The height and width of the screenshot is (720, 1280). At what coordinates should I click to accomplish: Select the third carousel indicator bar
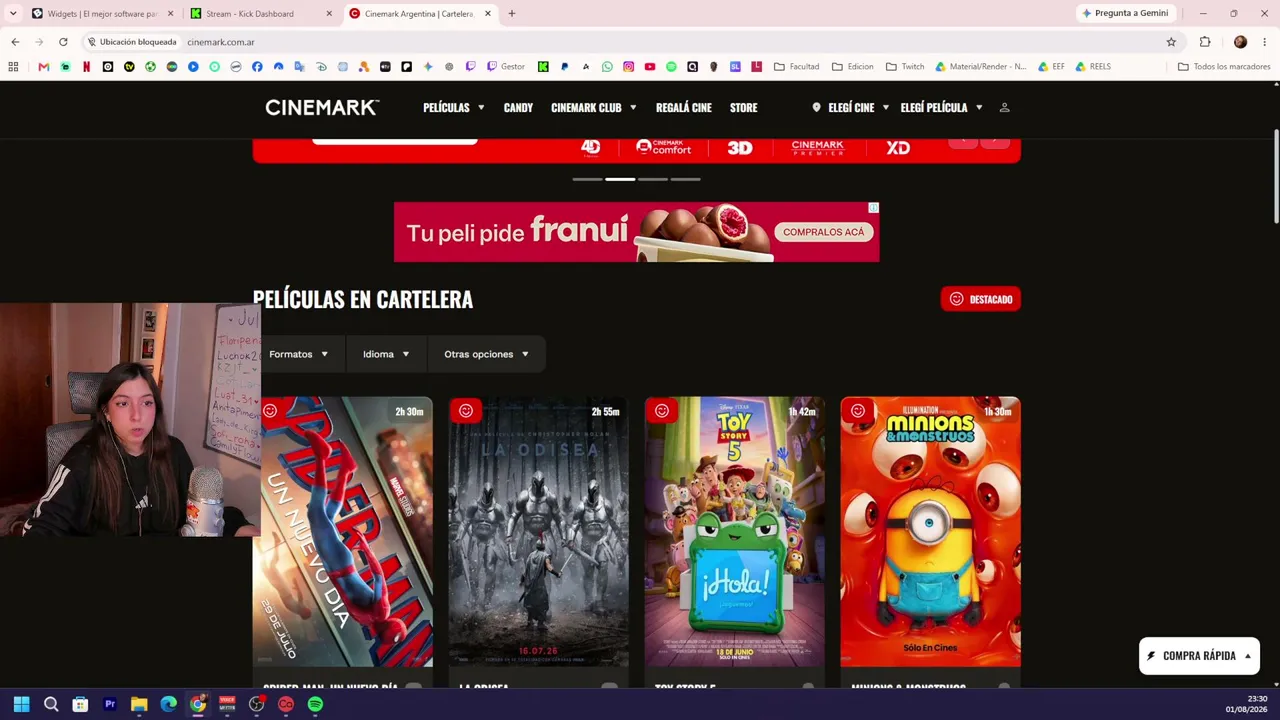click(x=653, y=179)
